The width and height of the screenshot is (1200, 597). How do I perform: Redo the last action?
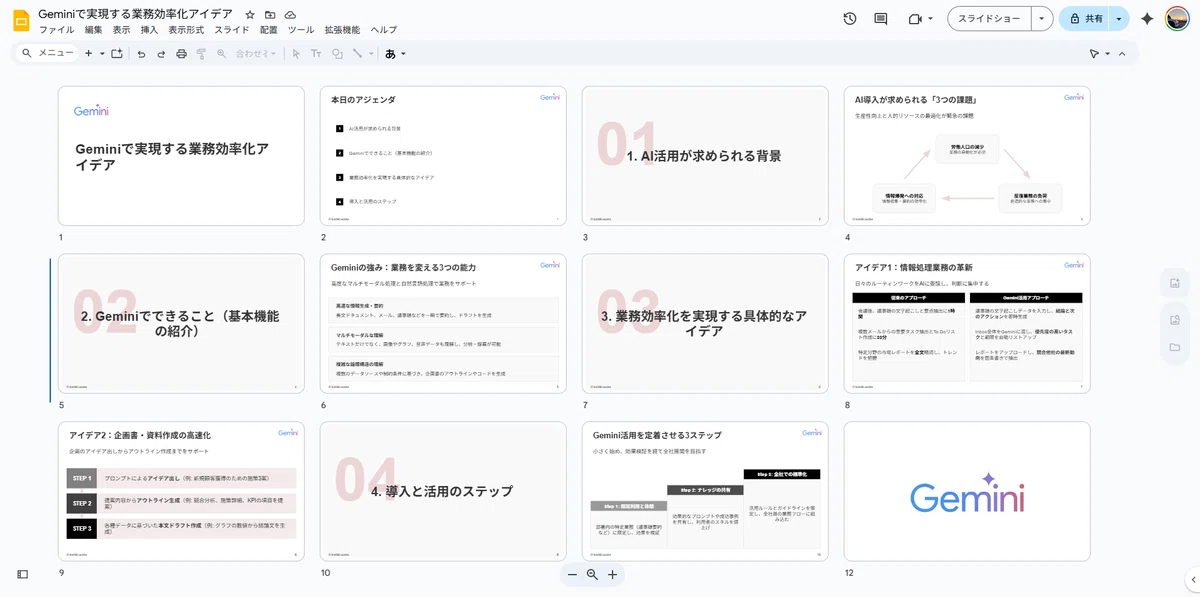(x=161, y=53)
